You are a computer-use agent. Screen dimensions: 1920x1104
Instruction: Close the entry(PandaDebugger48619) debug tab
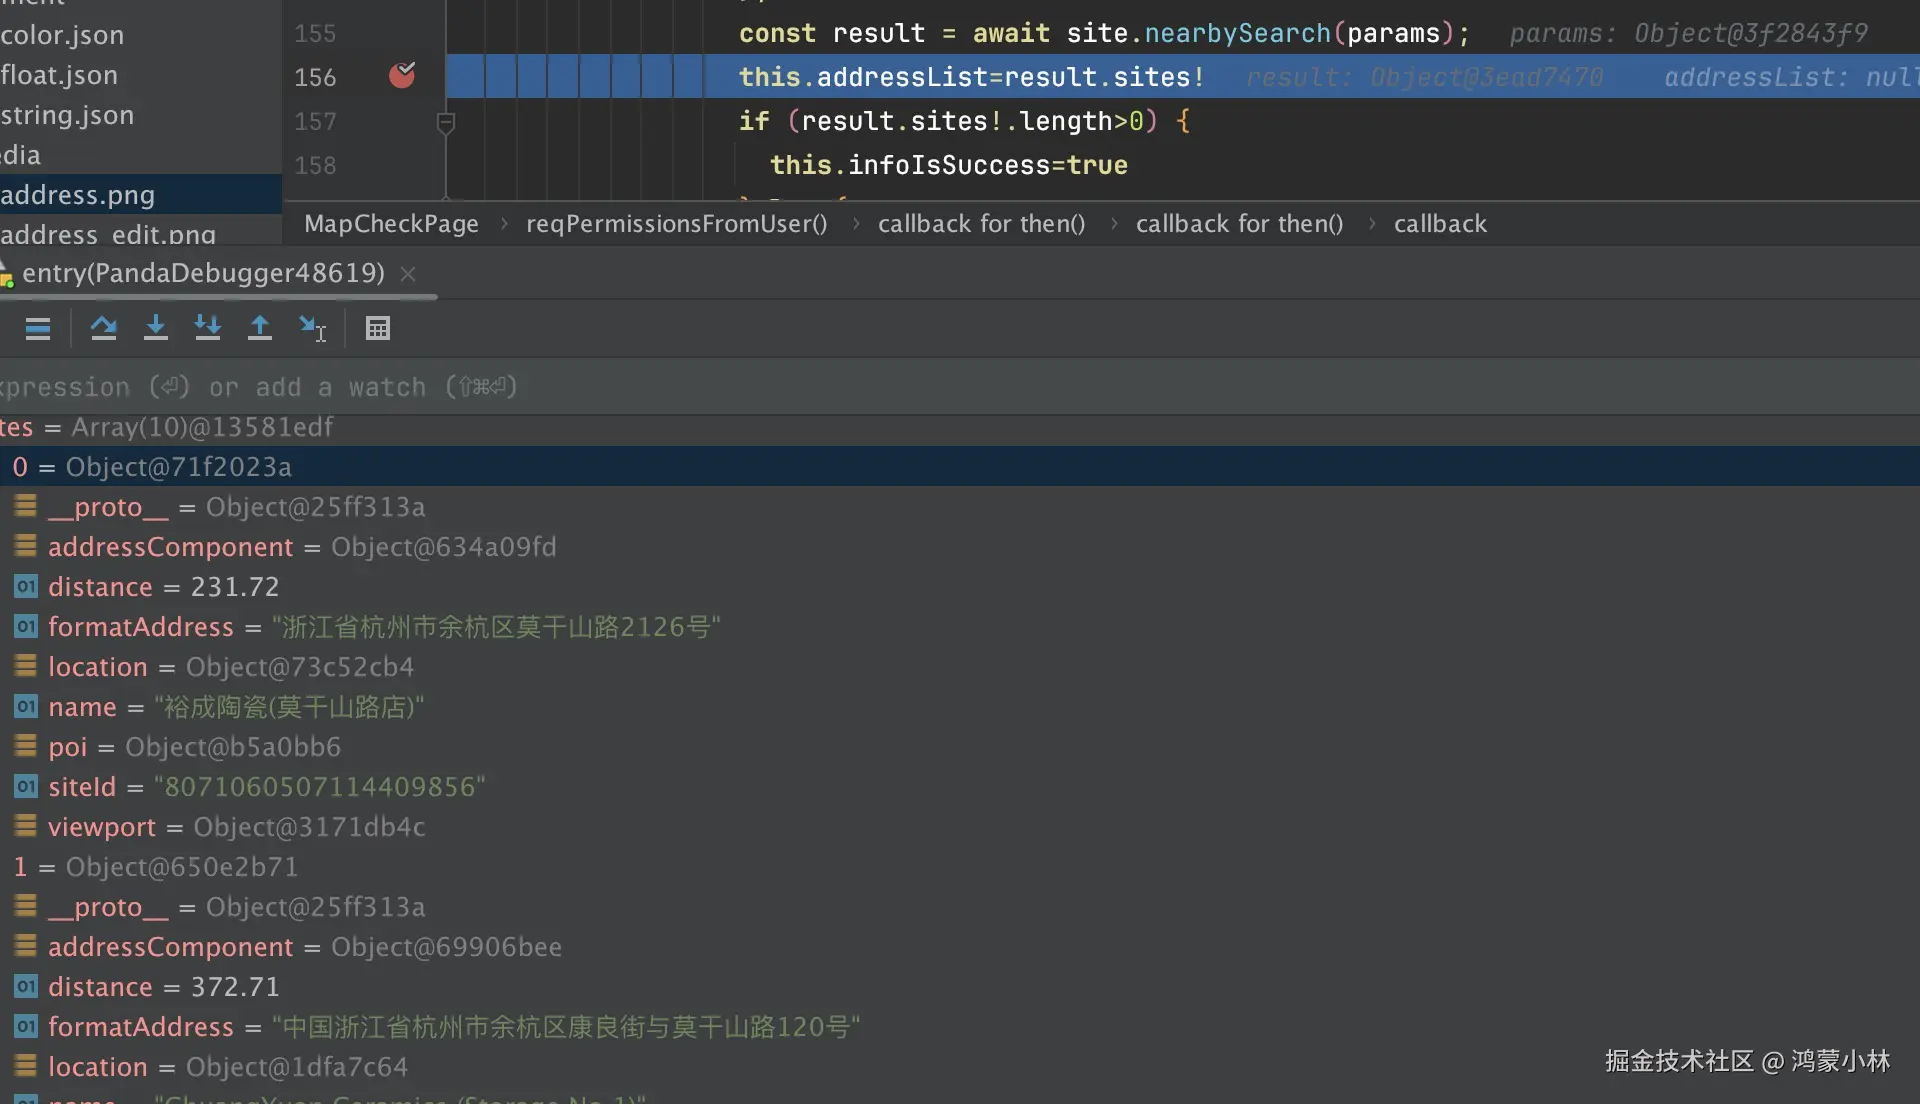[x=408, y=274]
